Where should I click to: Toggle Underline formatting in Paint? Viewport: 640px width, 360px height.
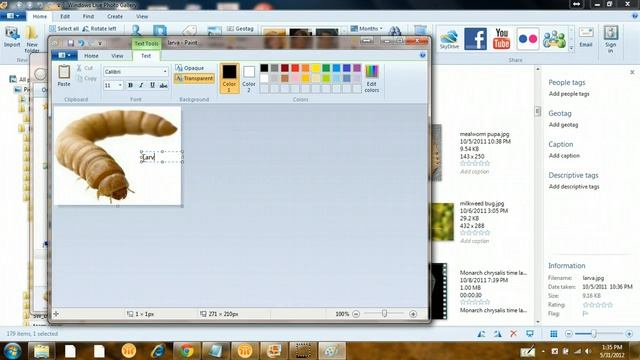point(152,85)
